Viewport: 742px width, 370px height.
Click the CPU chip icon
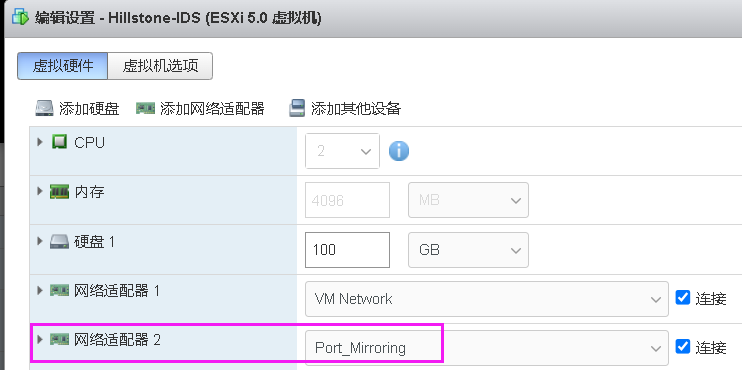tap(60, 142)
